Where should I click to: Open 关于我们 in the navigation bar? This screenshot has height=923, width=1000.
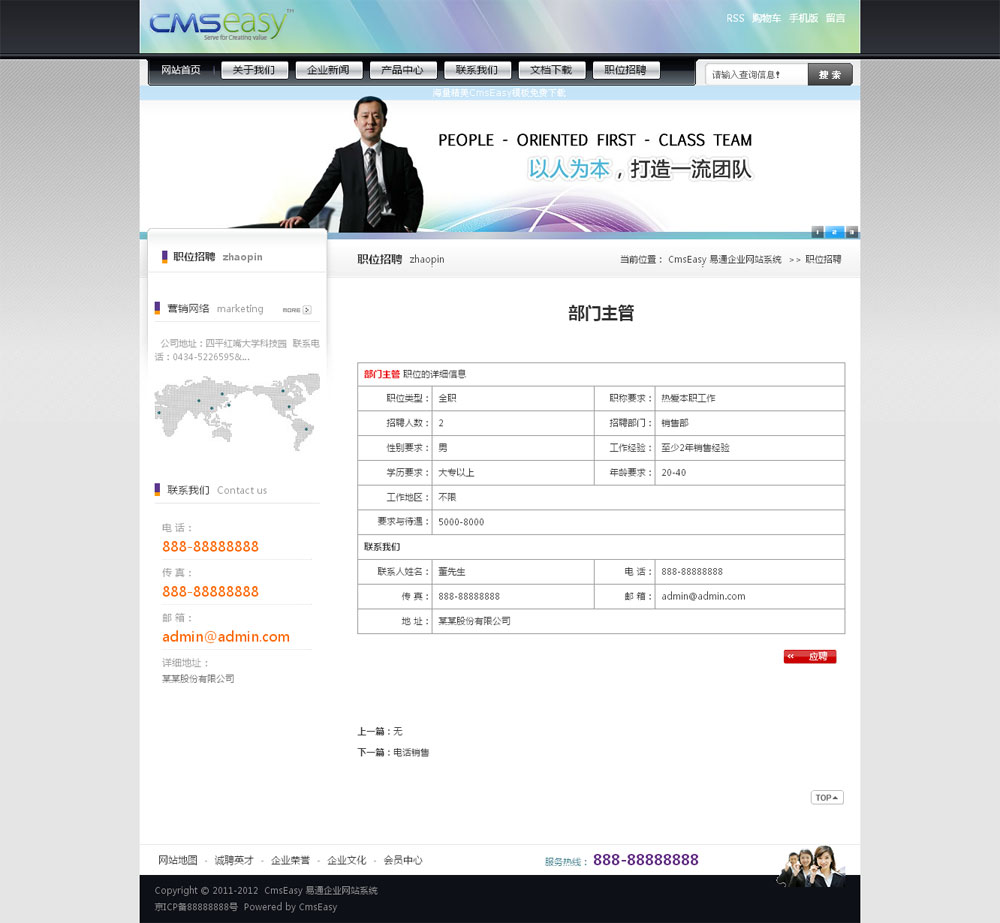pos(254,70)
